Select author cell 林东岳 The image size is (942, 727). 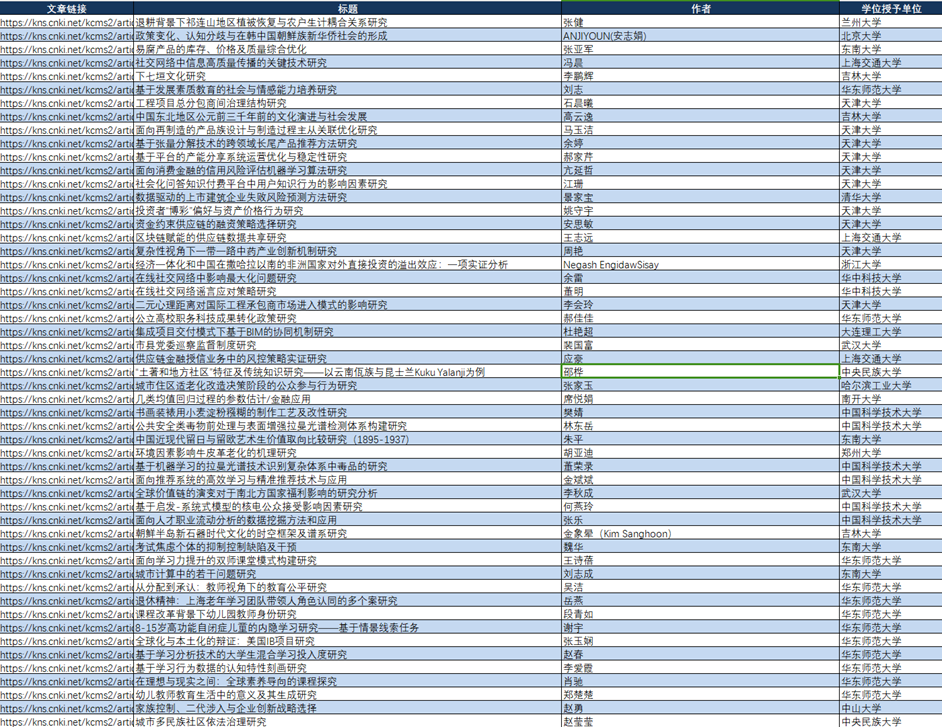[700, 426]
